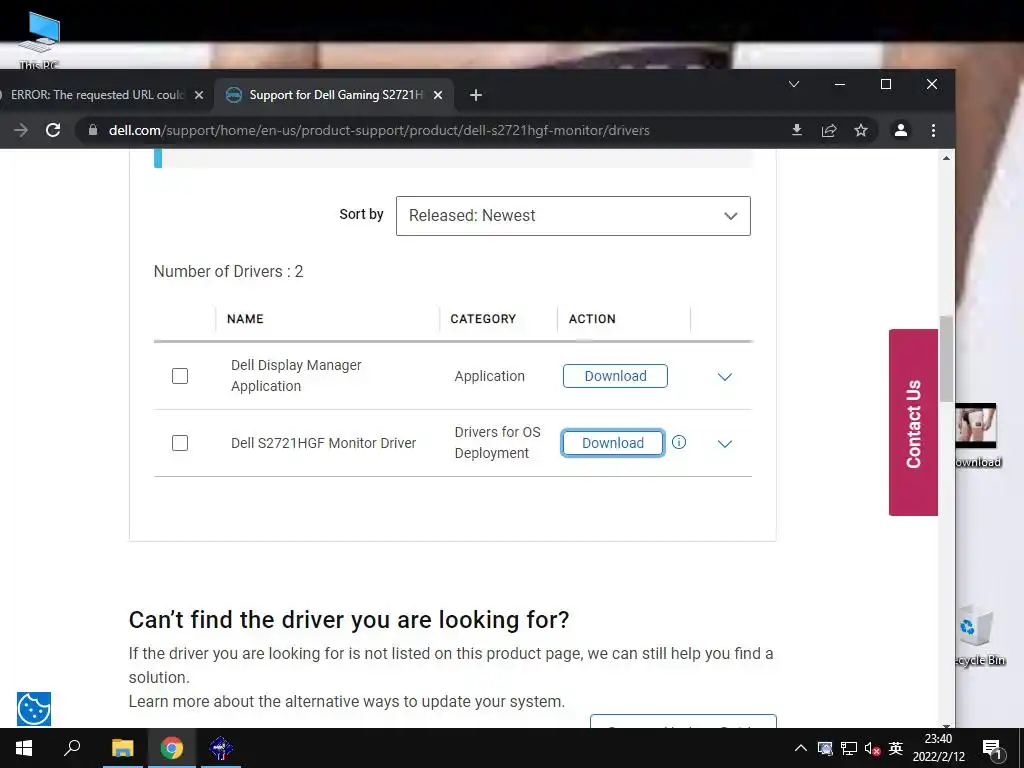The image size is (1024, 768).
Task: Select the Number of Drivers : 2 text
Action: [228, 271]
